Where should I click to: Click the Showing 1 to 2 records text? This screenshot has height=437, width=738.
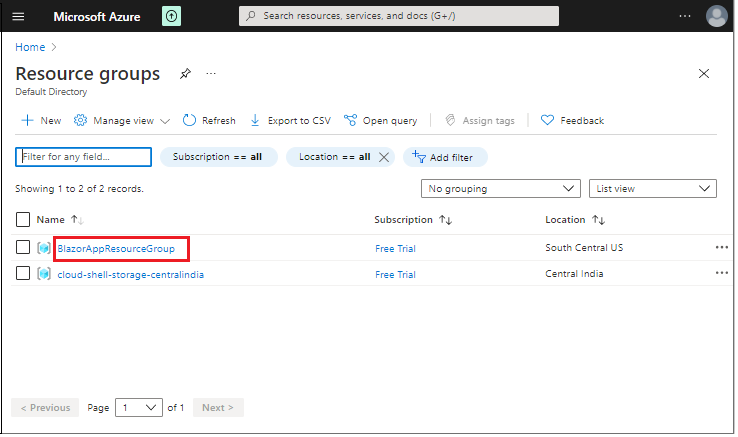coord(79,189)
